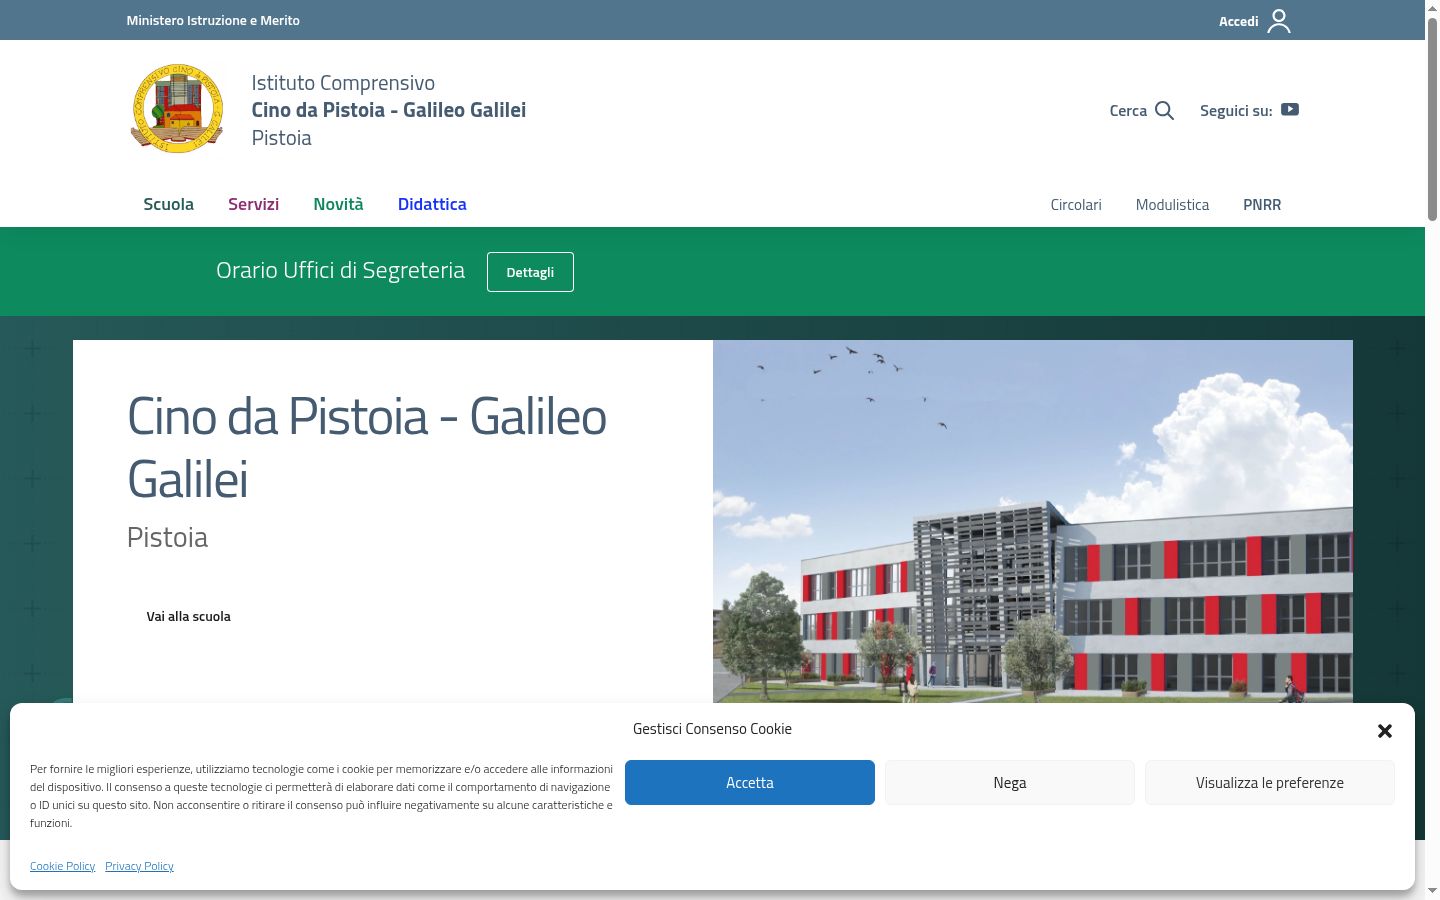The width and height of the screenshot is (1440, 900).
Task: Click the Dettagli button in green banner
Action: (530, 272)
